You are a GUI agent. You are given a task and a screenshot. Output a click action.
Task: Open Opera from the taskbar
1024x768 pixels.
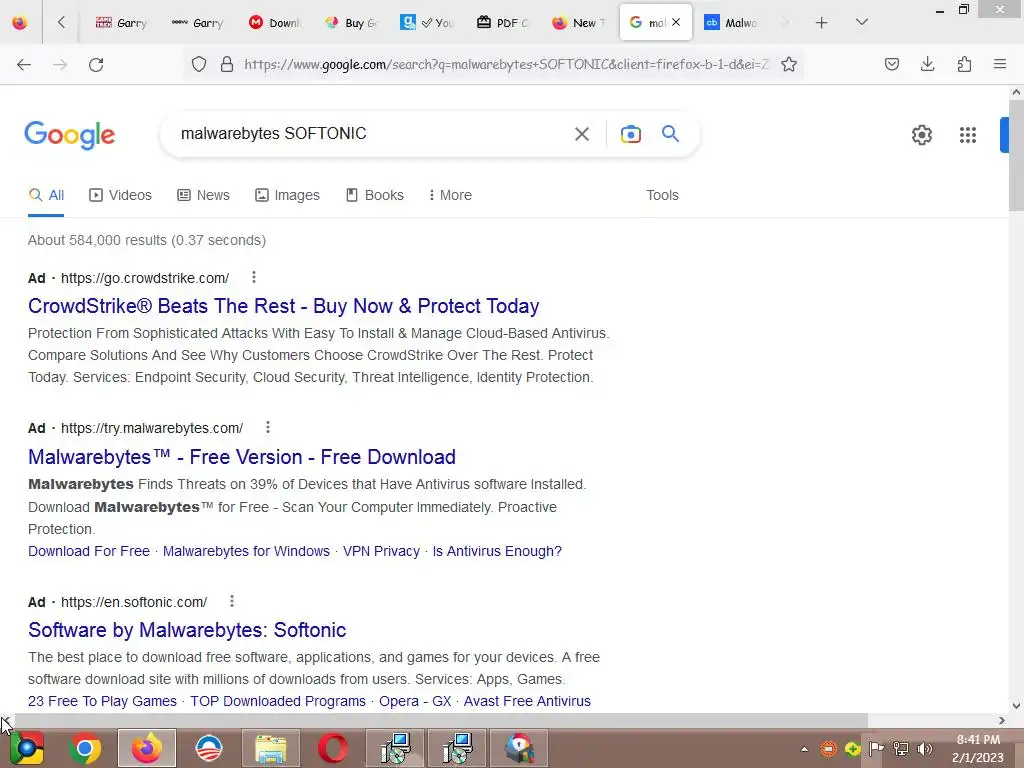pos(333,748)
